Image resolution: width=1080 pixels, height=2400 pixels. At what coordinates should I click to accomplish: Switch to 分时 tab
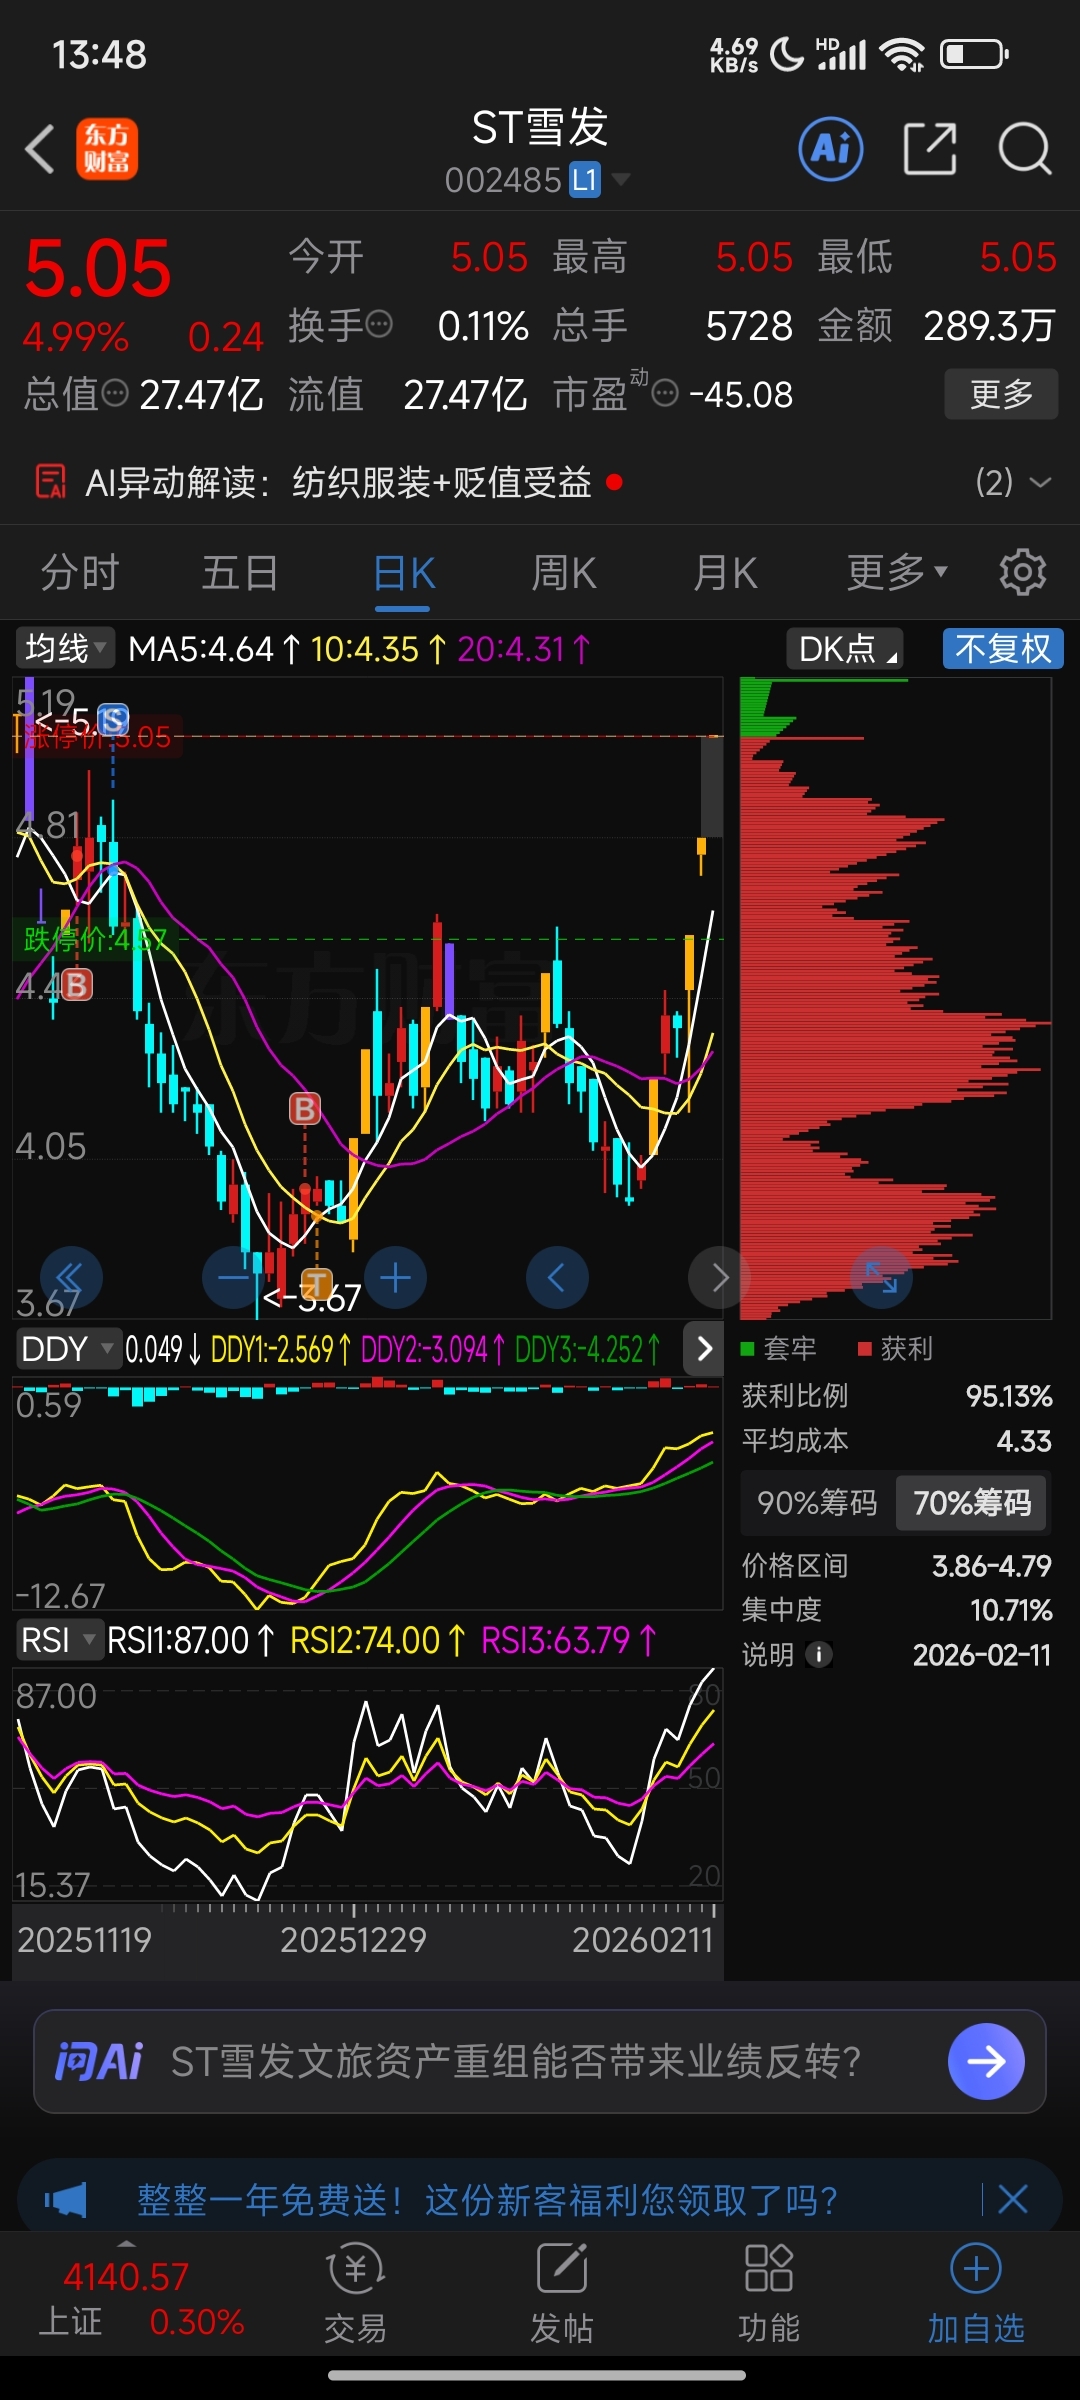point(80,572)
